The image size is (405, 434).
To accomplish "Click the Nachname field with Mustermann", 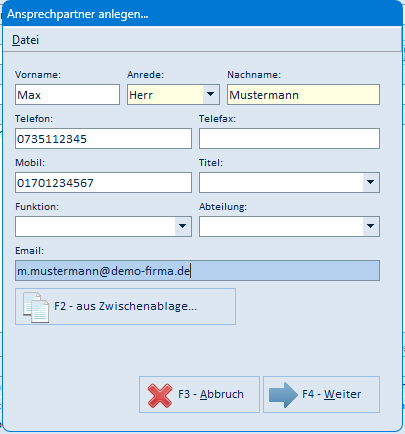I will (303, 95).
